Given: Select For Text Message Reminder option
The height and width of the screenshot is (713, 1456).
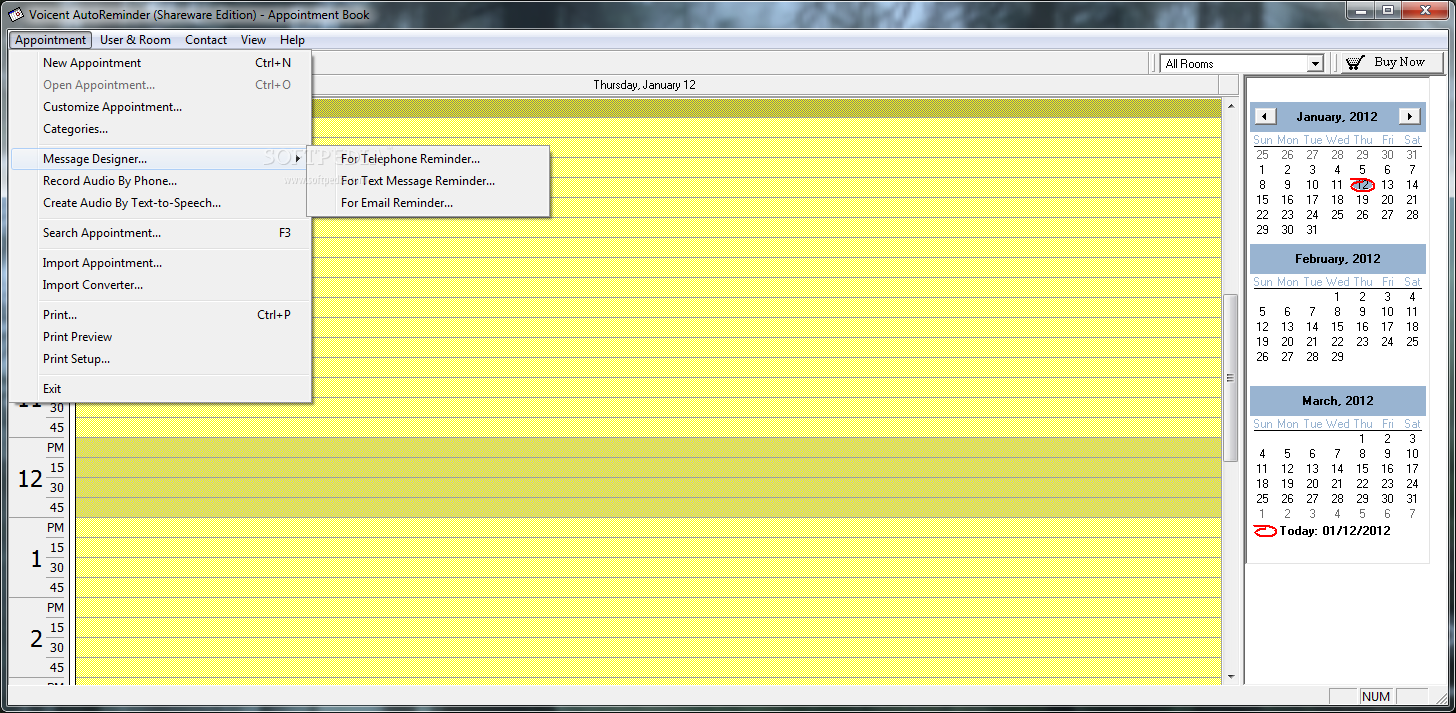Looking at the screenshot, I should 428,181.
